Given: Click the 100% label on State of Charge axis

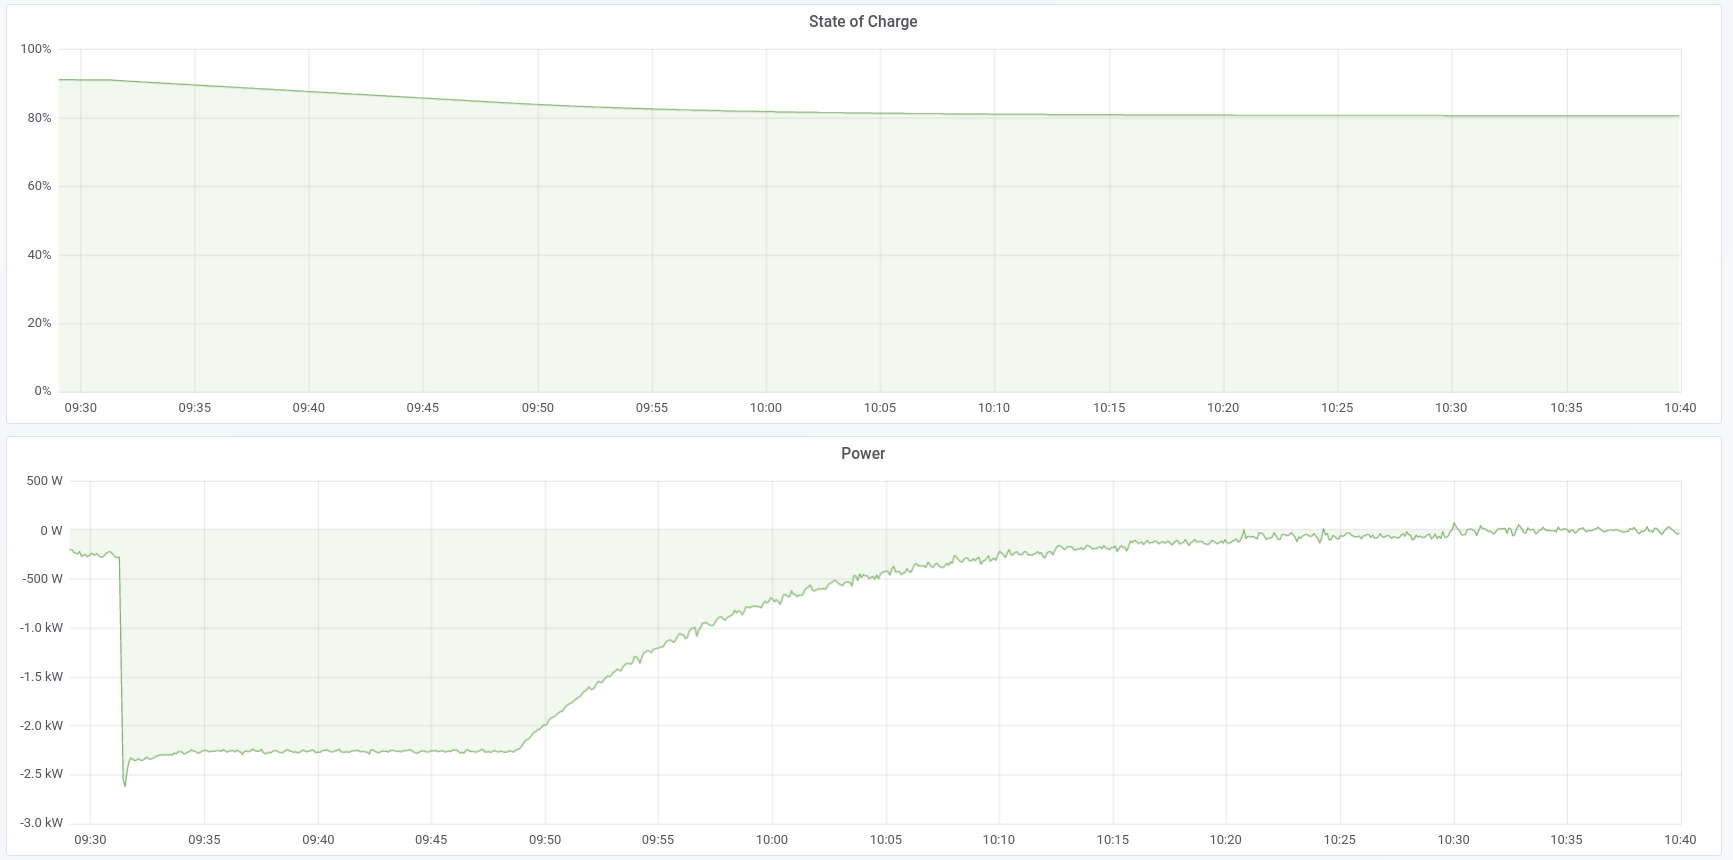Looking at the screenshot, I should (x=36, y=49).
